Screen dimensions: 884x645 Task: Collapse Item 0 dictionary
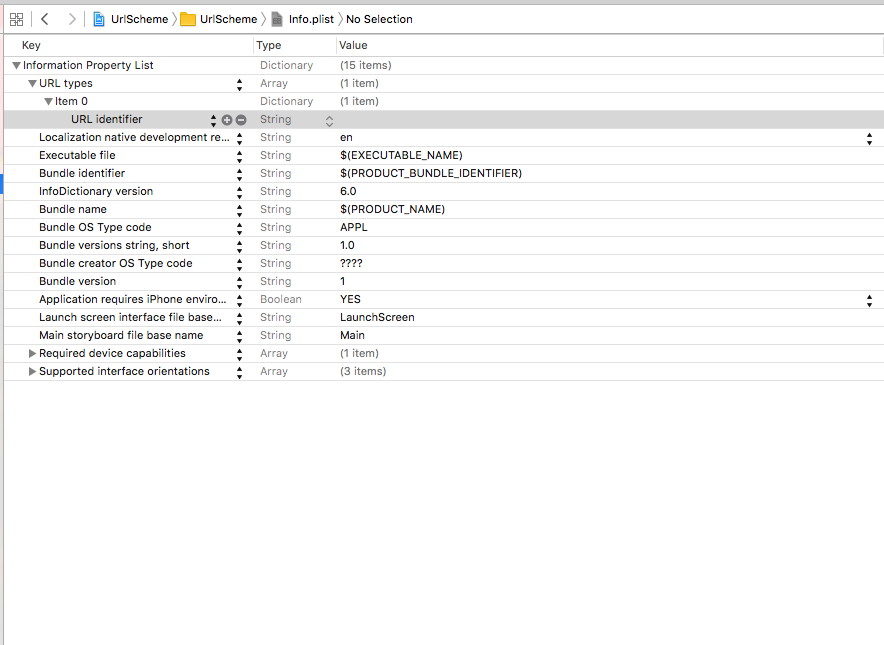[x=48, y=101]
